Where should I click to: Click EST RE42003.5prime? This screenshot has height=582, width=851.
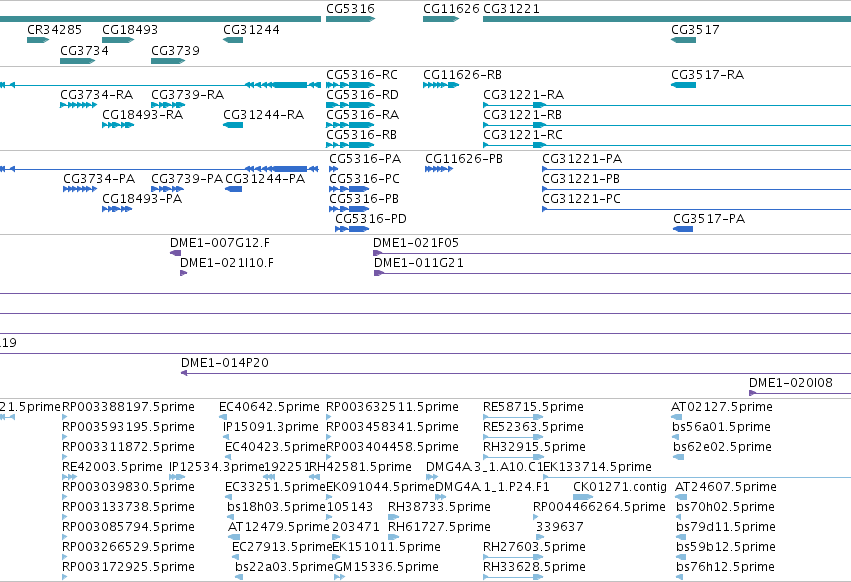[x=112, y=467]
